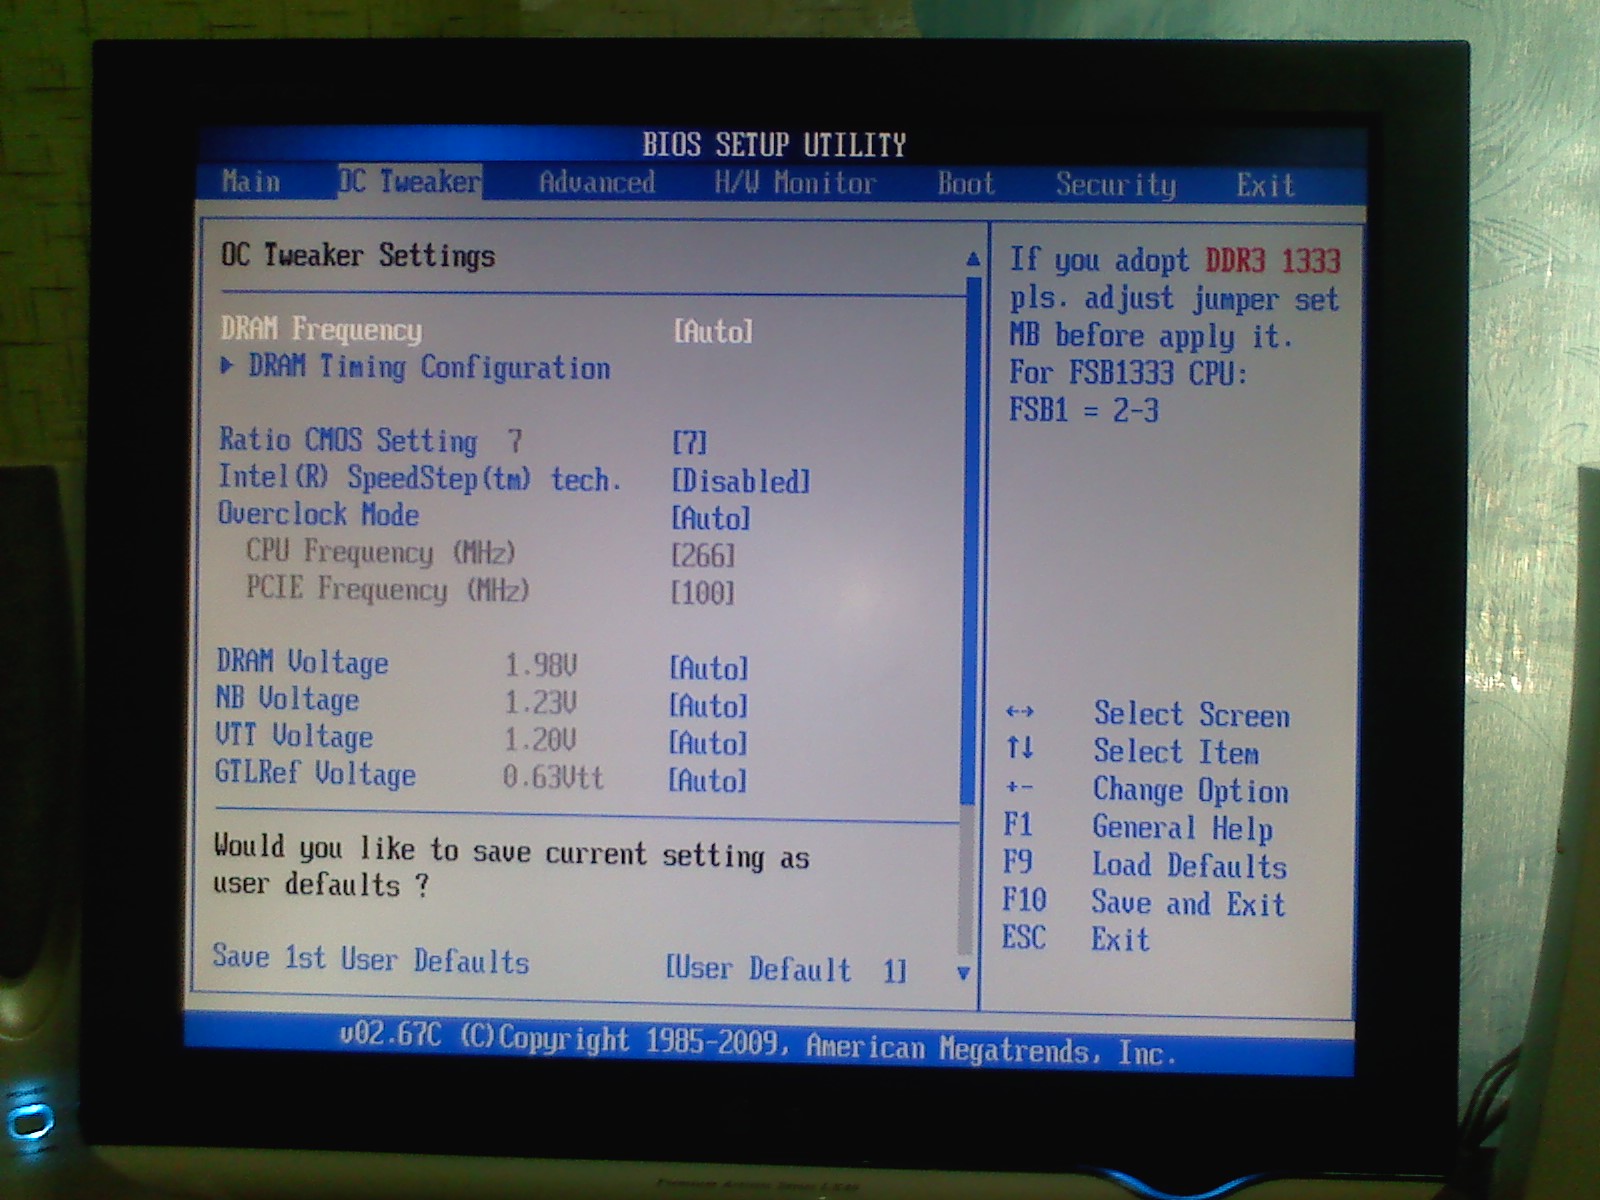Click the CPU Frequency (MHz) label

(x=380, y=552)
